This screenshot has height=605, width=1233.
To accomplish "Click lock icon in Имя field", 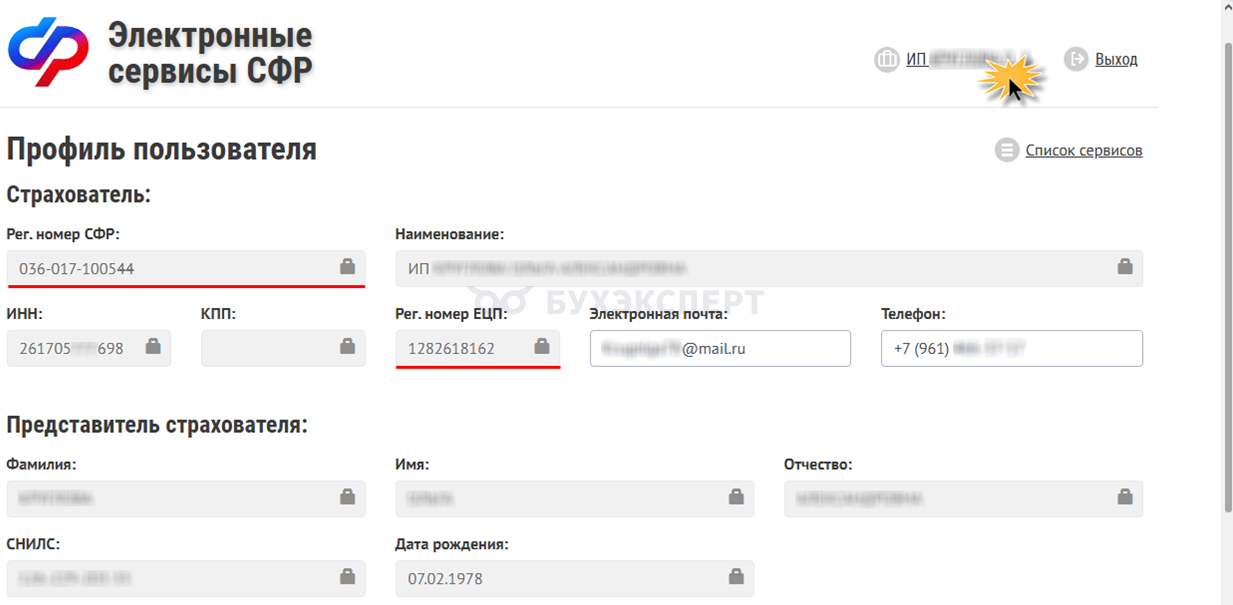I will pos(736,496).
